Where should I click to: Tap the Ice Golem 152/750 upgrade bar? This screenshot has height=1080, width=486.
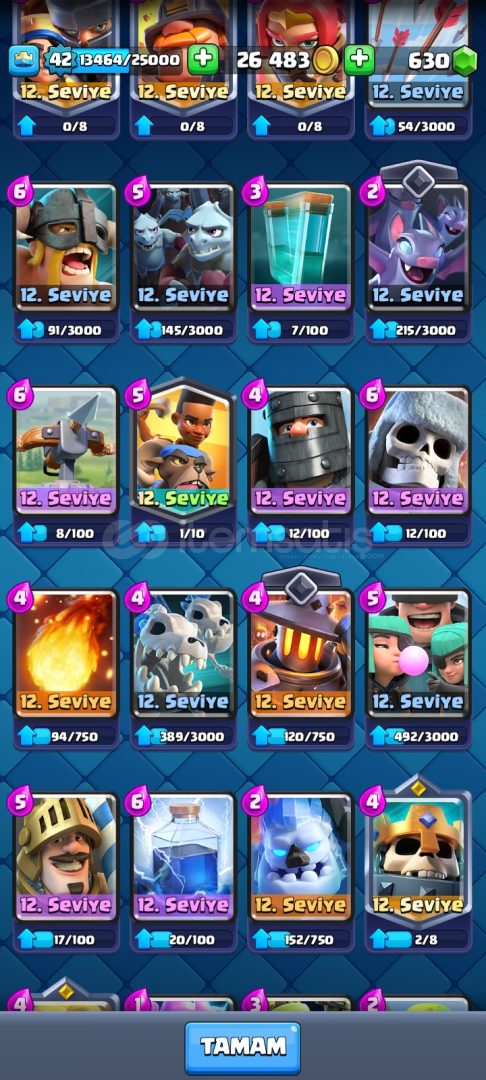point(301,939)
